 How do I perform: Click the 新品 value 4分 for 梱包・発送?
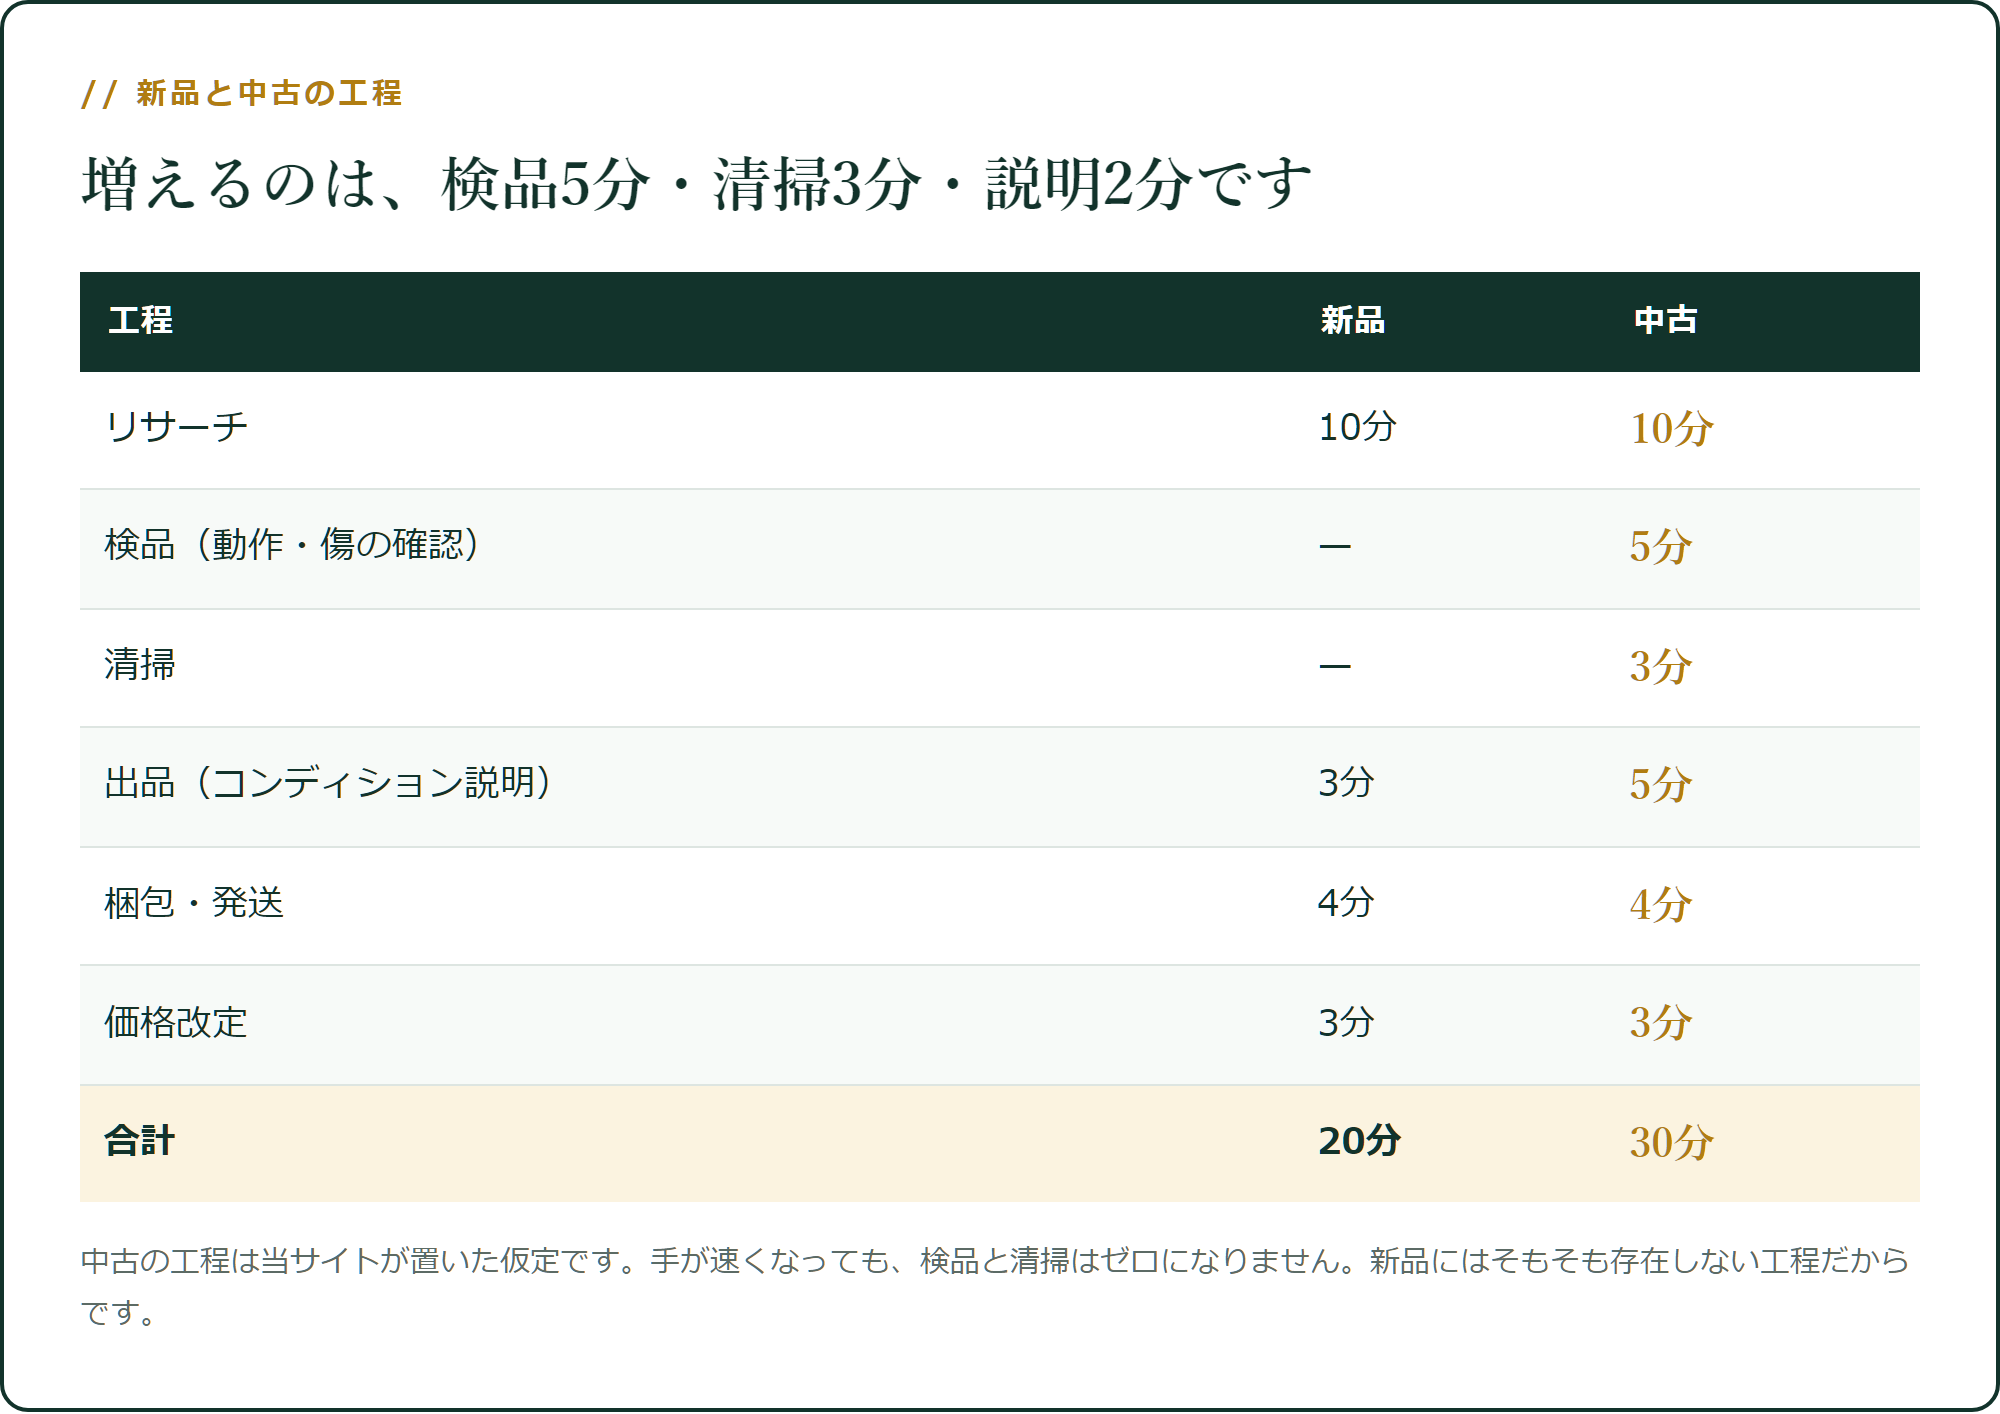tap(1346, 903)
